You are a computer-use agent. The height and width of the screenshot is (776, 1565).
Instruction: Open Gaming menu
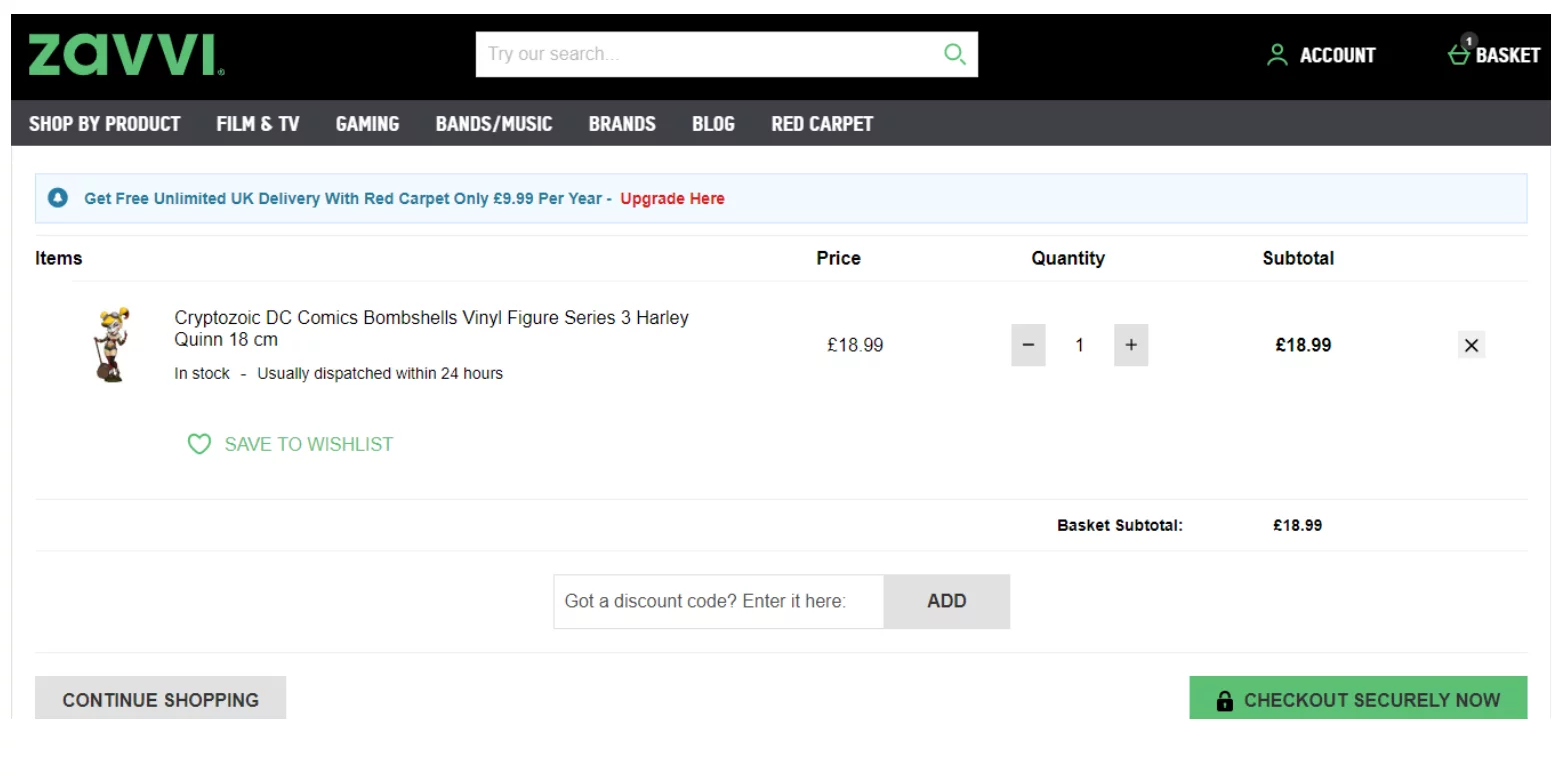(x=367, y=124)
